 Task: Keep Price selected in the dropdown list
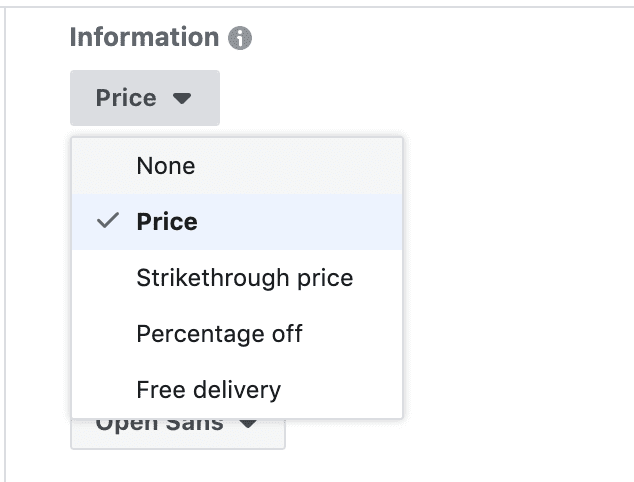(167, 222)
